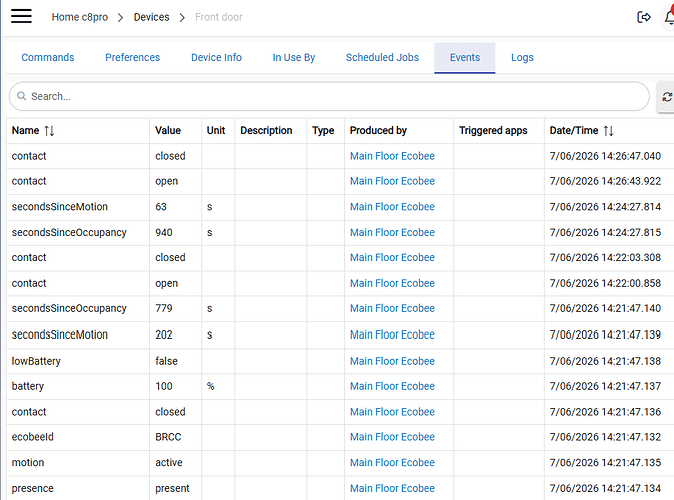Viewport: 674px width, 500px height.
Task: Open the In Use By tab
Action: point(294,58)
